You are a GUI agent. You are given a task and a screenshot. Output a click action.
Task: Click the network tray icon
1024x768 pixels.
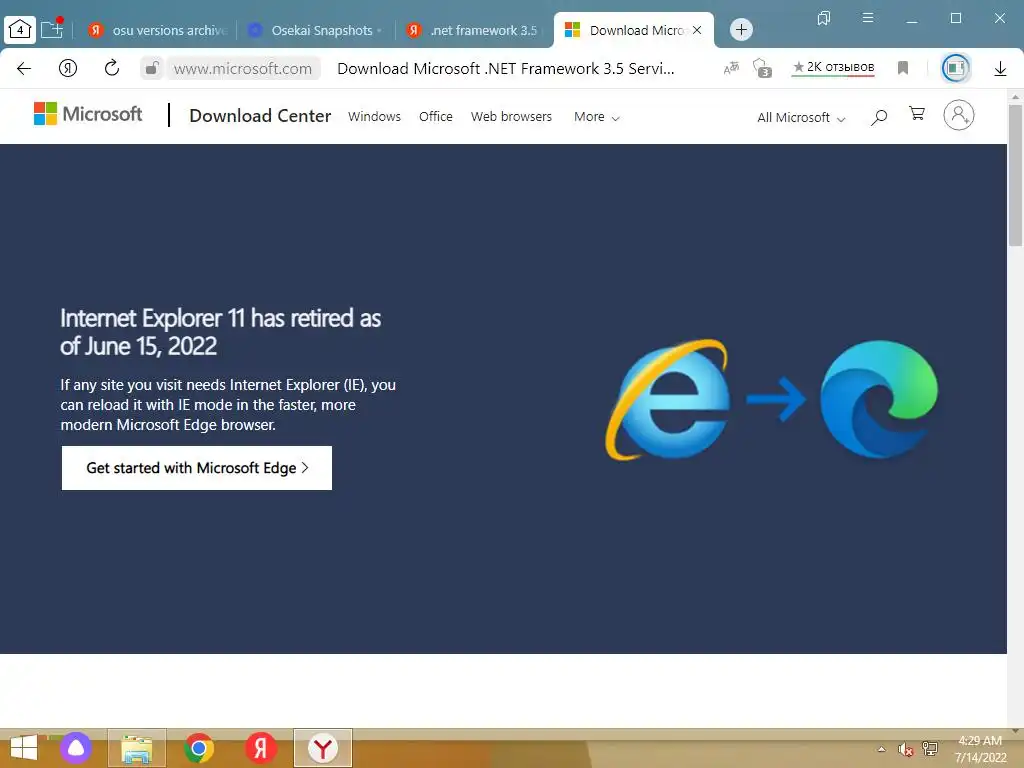(x=929, y=749)
